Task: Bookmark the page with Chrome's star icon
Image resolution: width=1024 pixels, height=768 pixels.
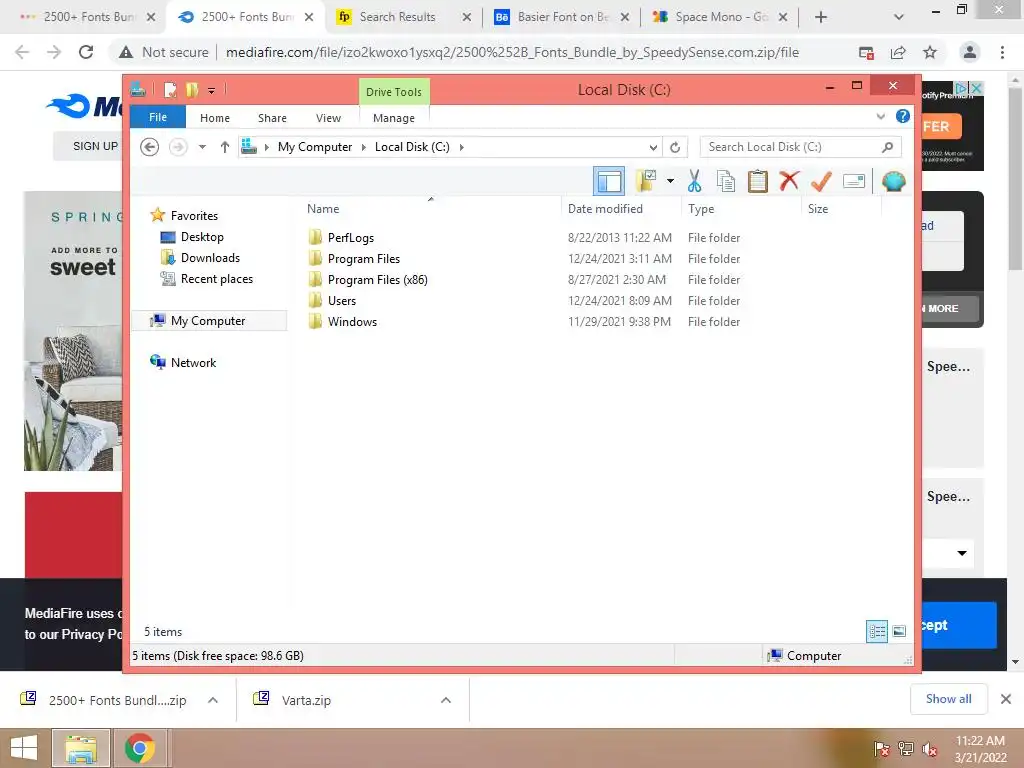Action: pyautogui.click(x=930, y=52)
